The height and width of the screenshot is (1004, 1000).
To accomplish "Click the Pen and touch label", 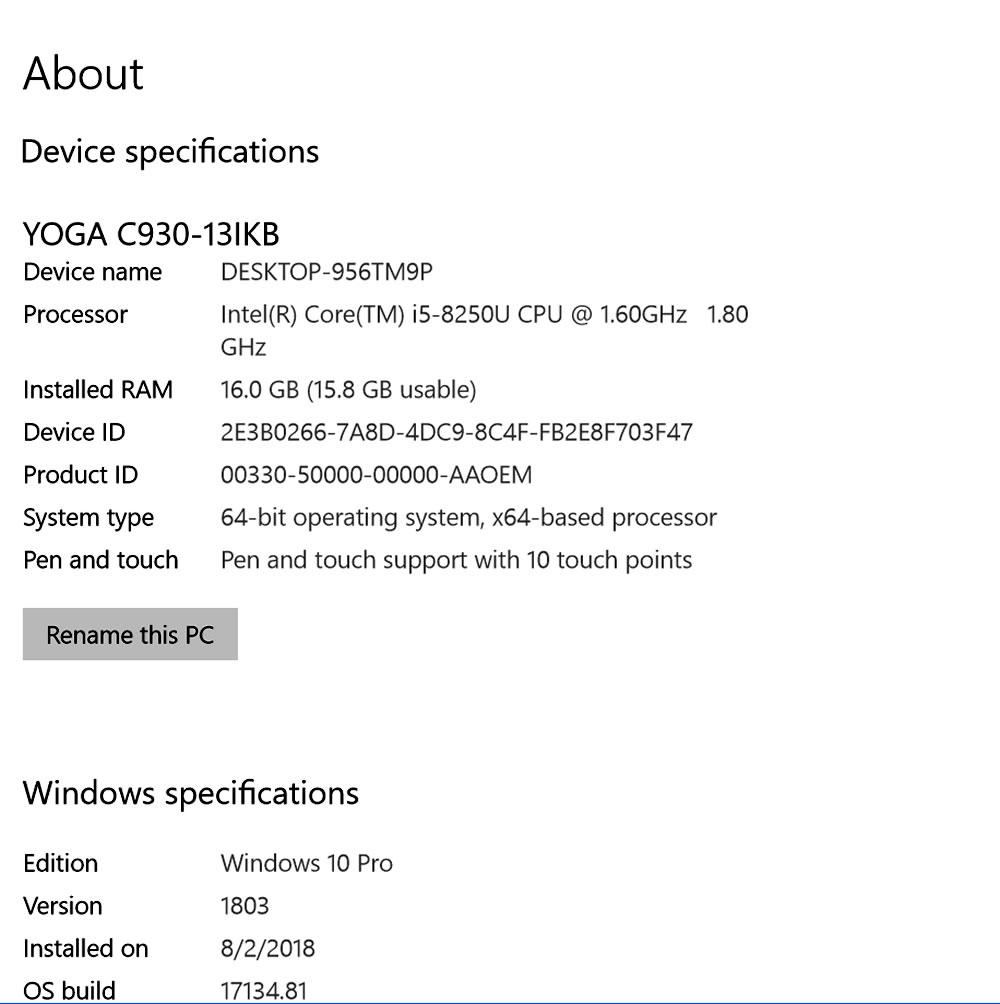I will tap(101, 560).
